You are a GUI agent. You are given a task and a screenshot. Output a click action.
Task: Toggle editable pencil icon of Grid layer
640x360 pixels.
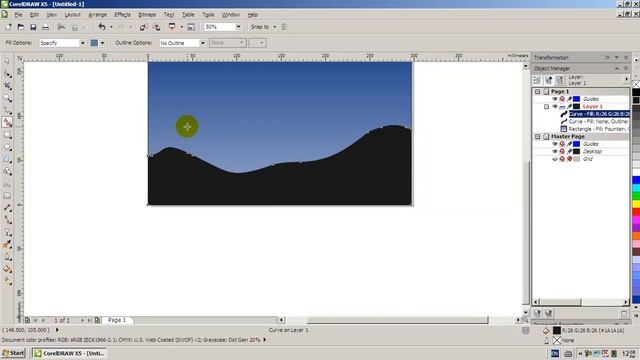click(569, 159)
